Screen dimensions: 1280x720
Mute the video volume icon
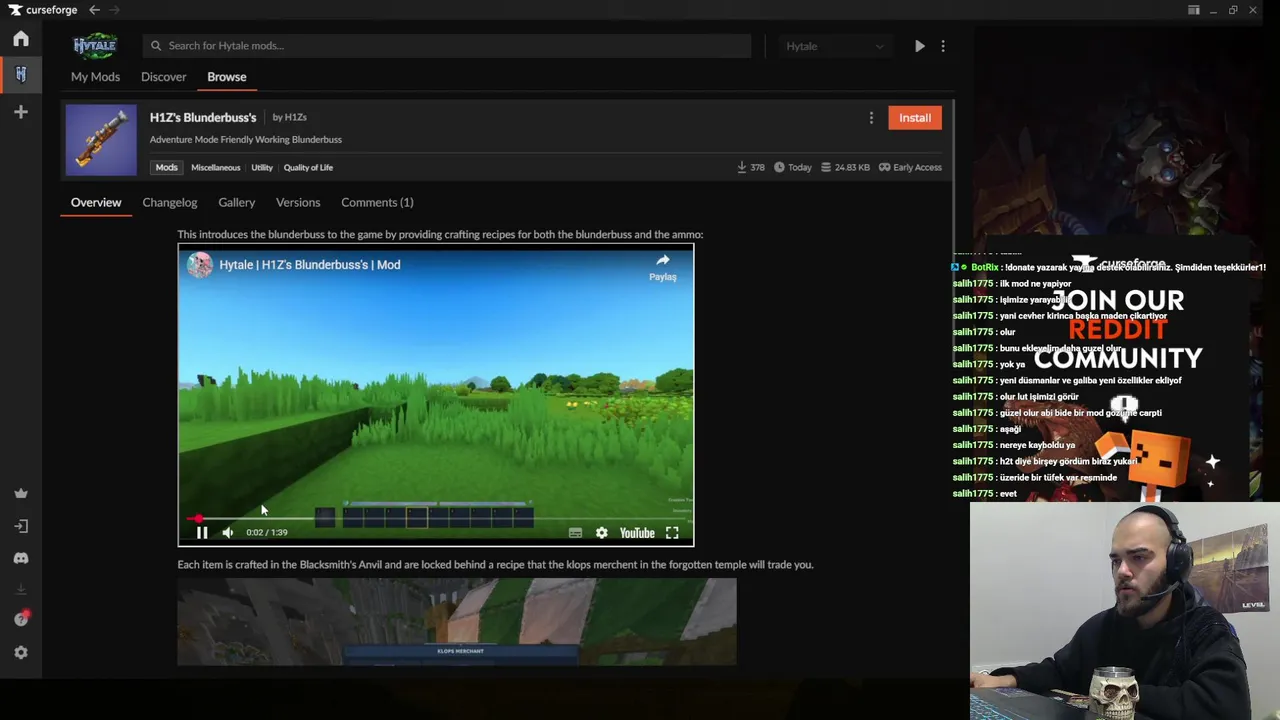click(228, 533)
